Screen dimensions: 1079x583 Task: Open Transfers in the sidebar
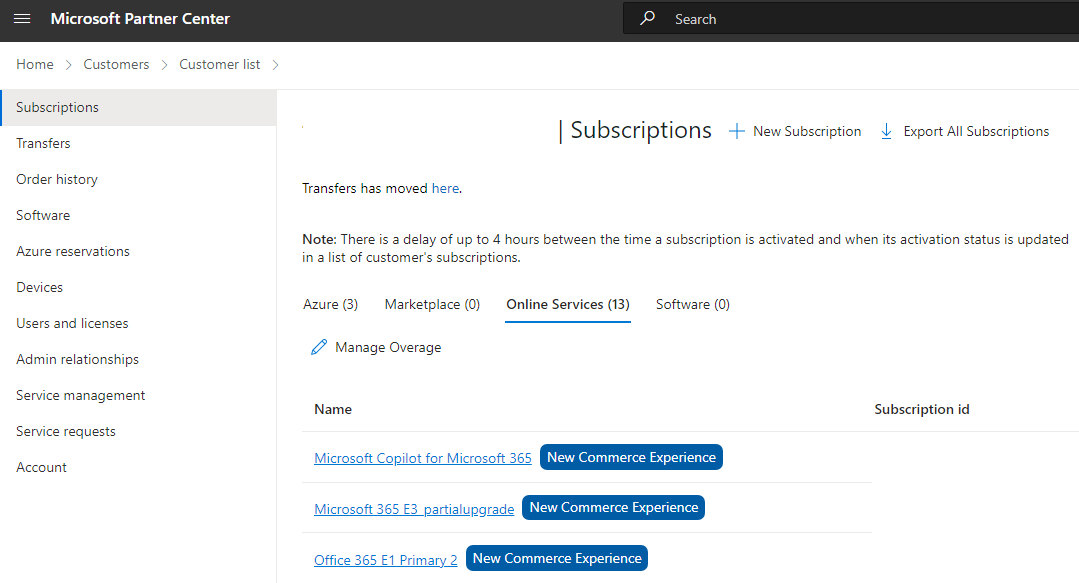138,143
